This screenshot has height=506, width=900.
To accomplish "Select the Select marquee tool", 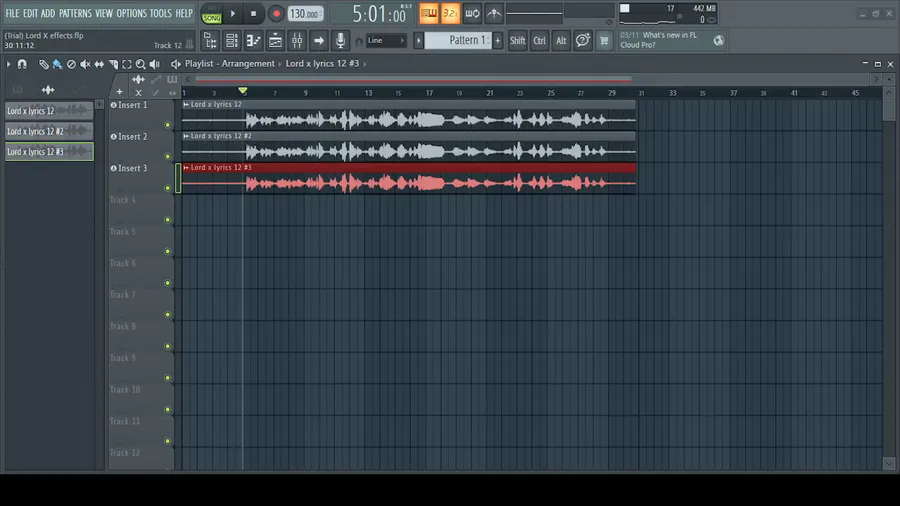I will coord(127,64).
